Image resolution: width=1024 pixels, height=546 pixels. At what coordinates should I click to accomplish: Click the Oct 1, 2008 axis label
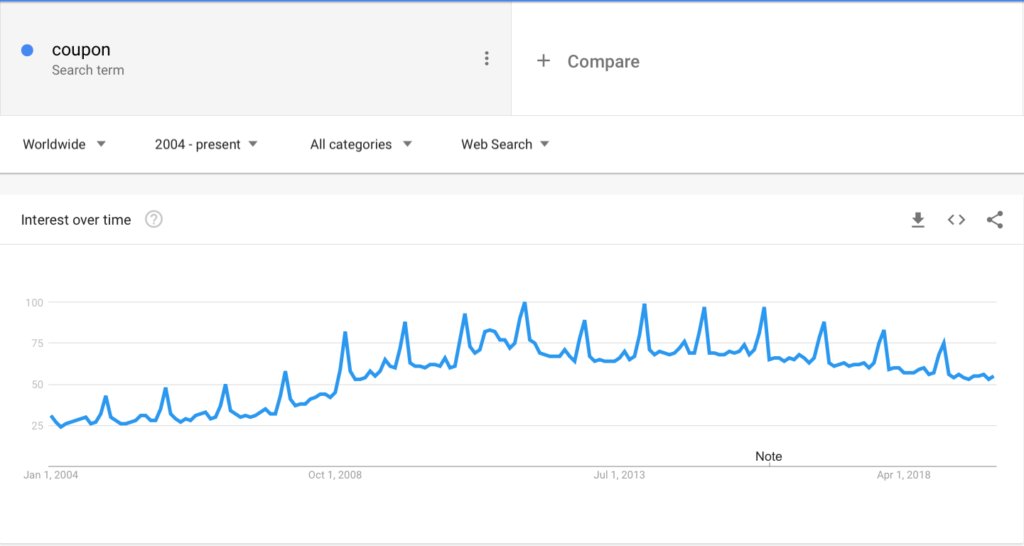(335, 475)
